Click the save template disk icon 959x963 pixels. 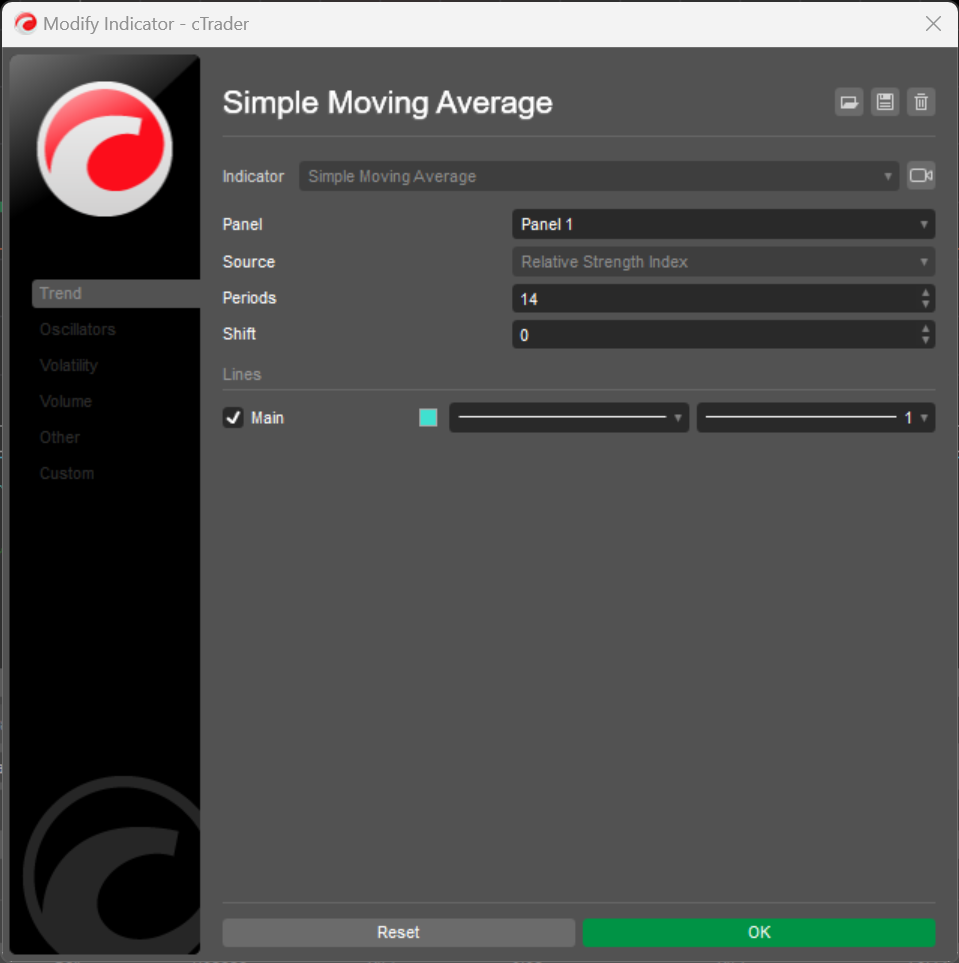coord(885,102)
